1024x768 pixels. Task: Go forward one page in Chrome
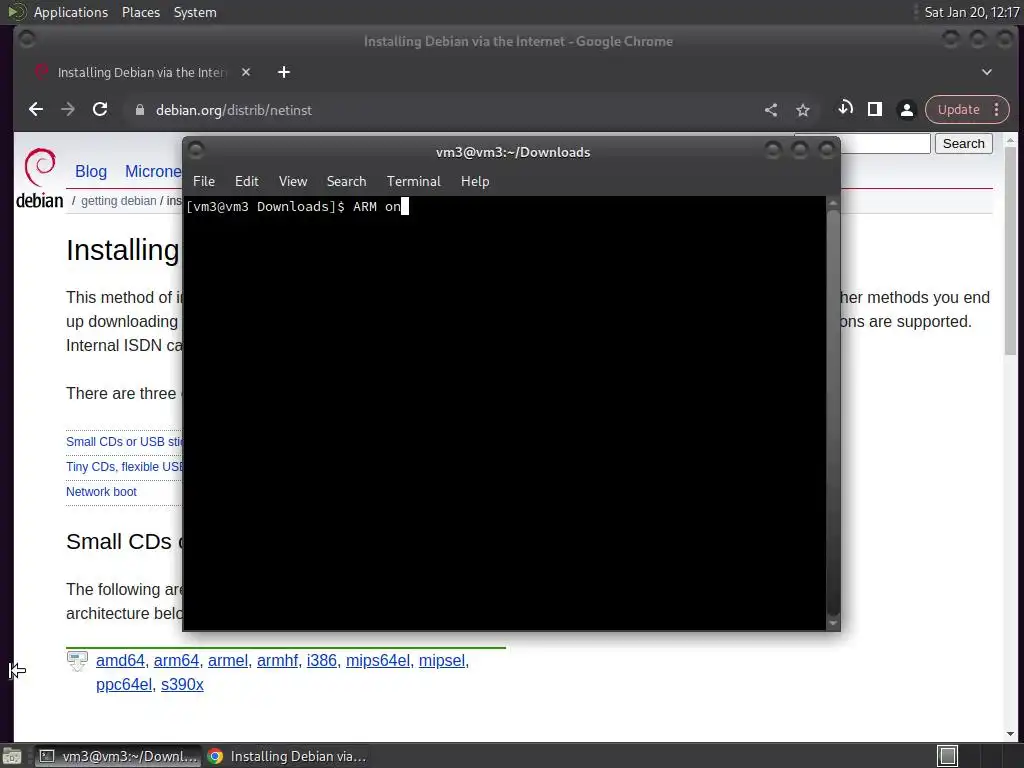coord(67,110)
